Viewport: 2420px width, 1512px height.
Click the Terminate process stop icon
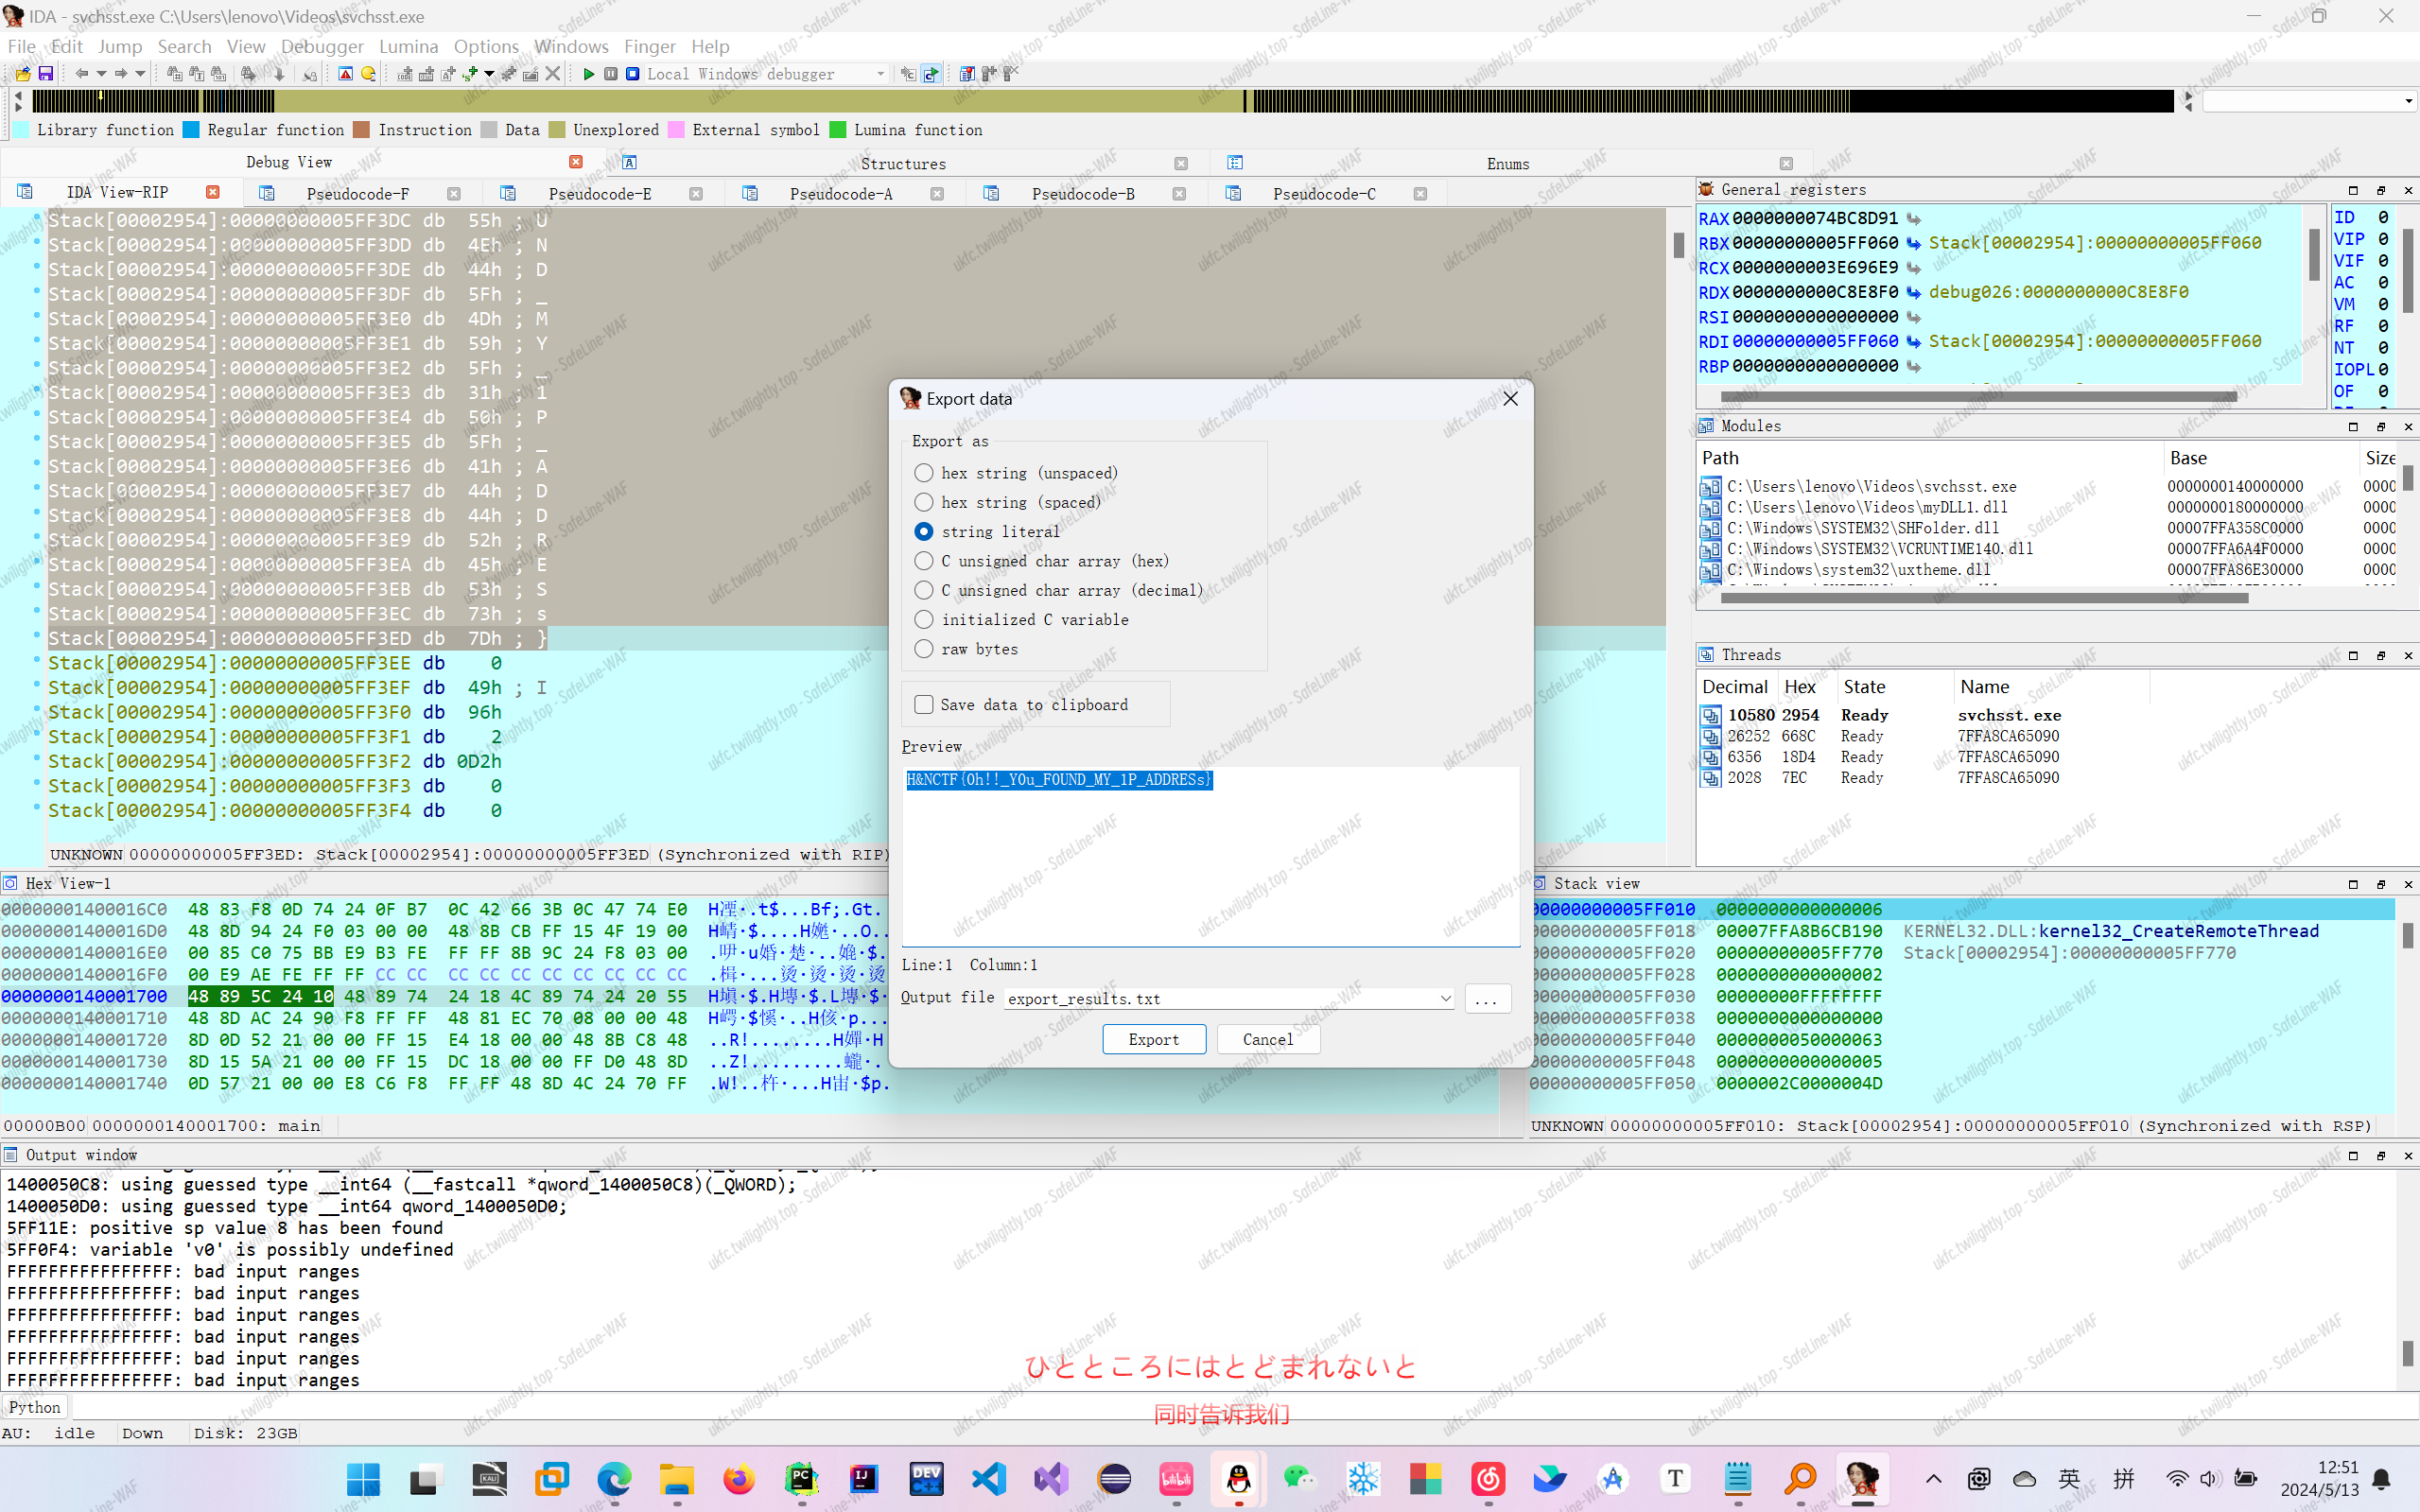(x=632, y=74)
